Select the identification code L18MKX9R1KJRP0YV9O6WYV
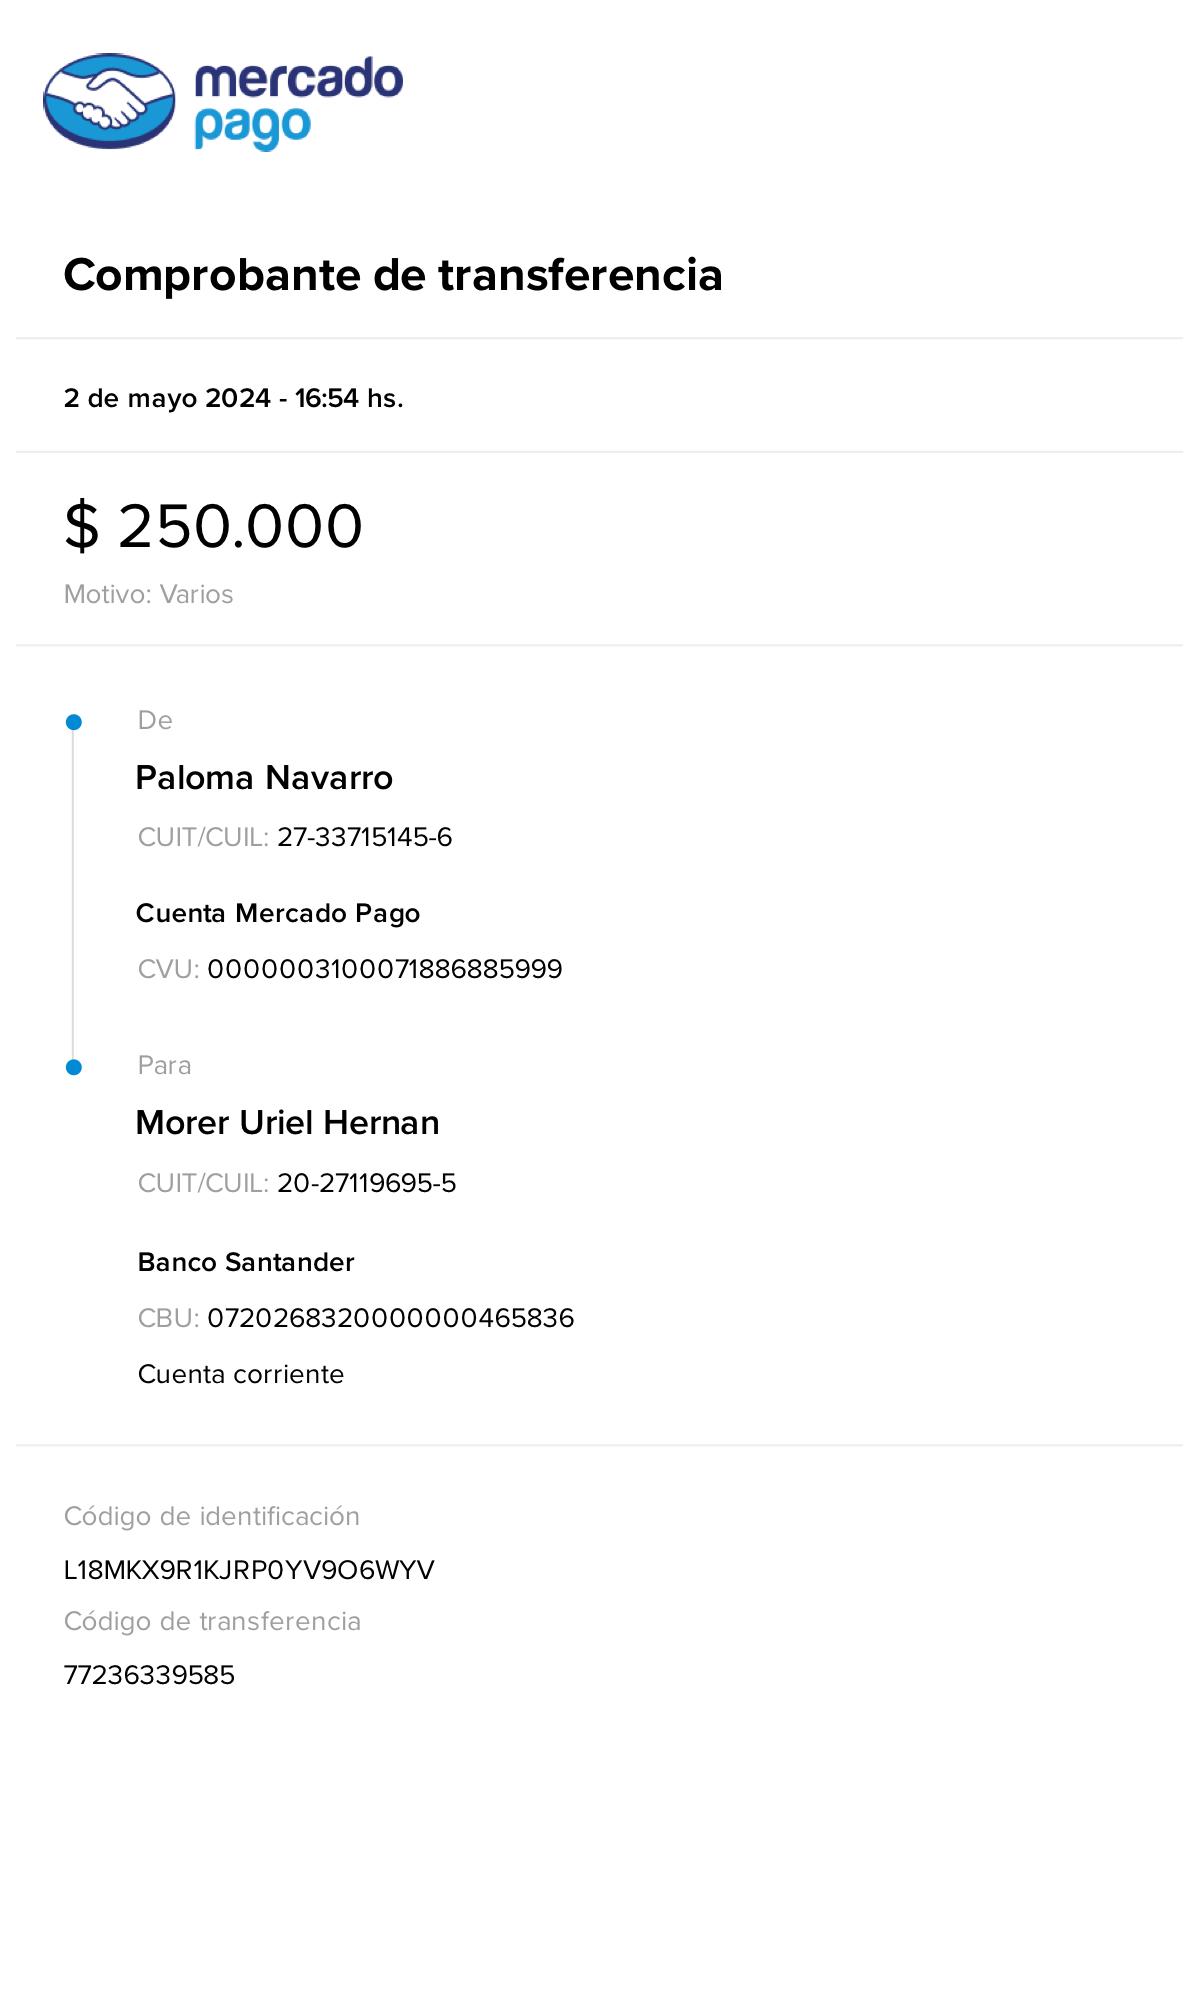Screen dimensions: 1199x1996 pyautogui.click(x=249, y=1570)
